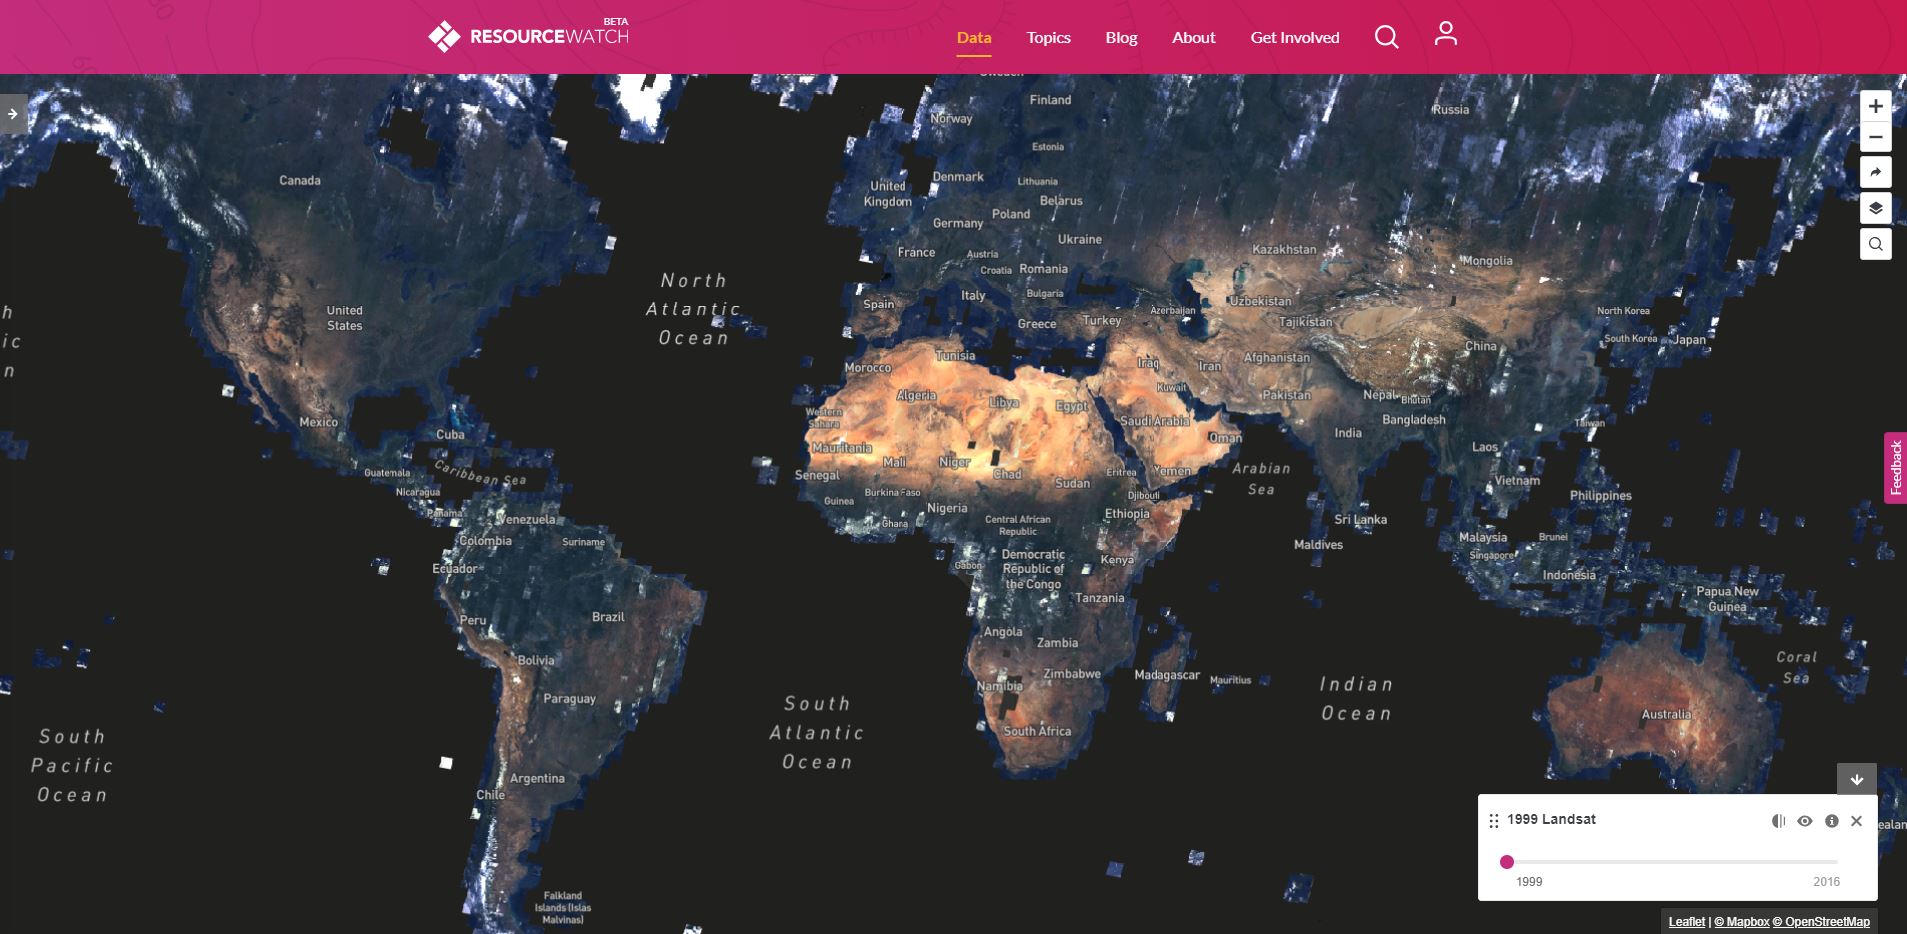Remove the 1999 Landsat layer from legend
The height and width of the screenshot is (934, 1907).
(x=1856, y=821)
